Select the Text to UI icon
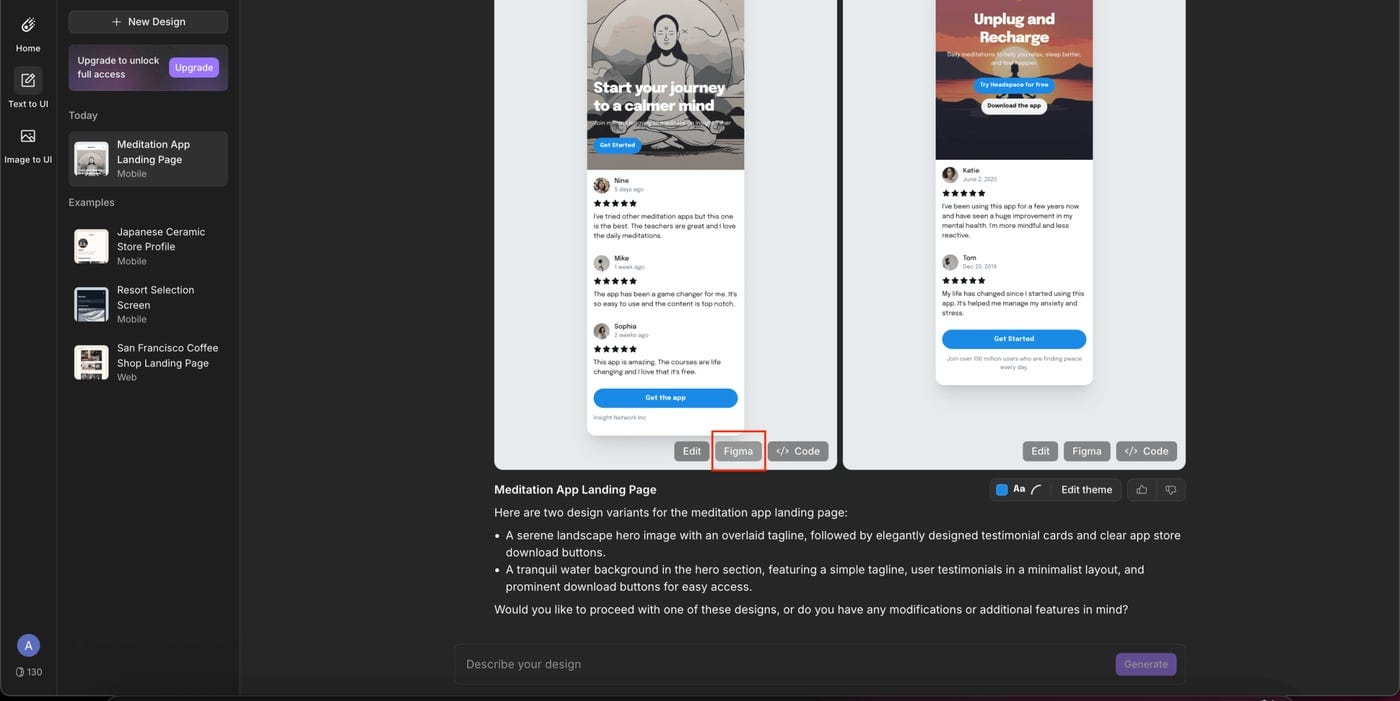This screenshot has height=701, width=1400. click(x=28, y=80)
